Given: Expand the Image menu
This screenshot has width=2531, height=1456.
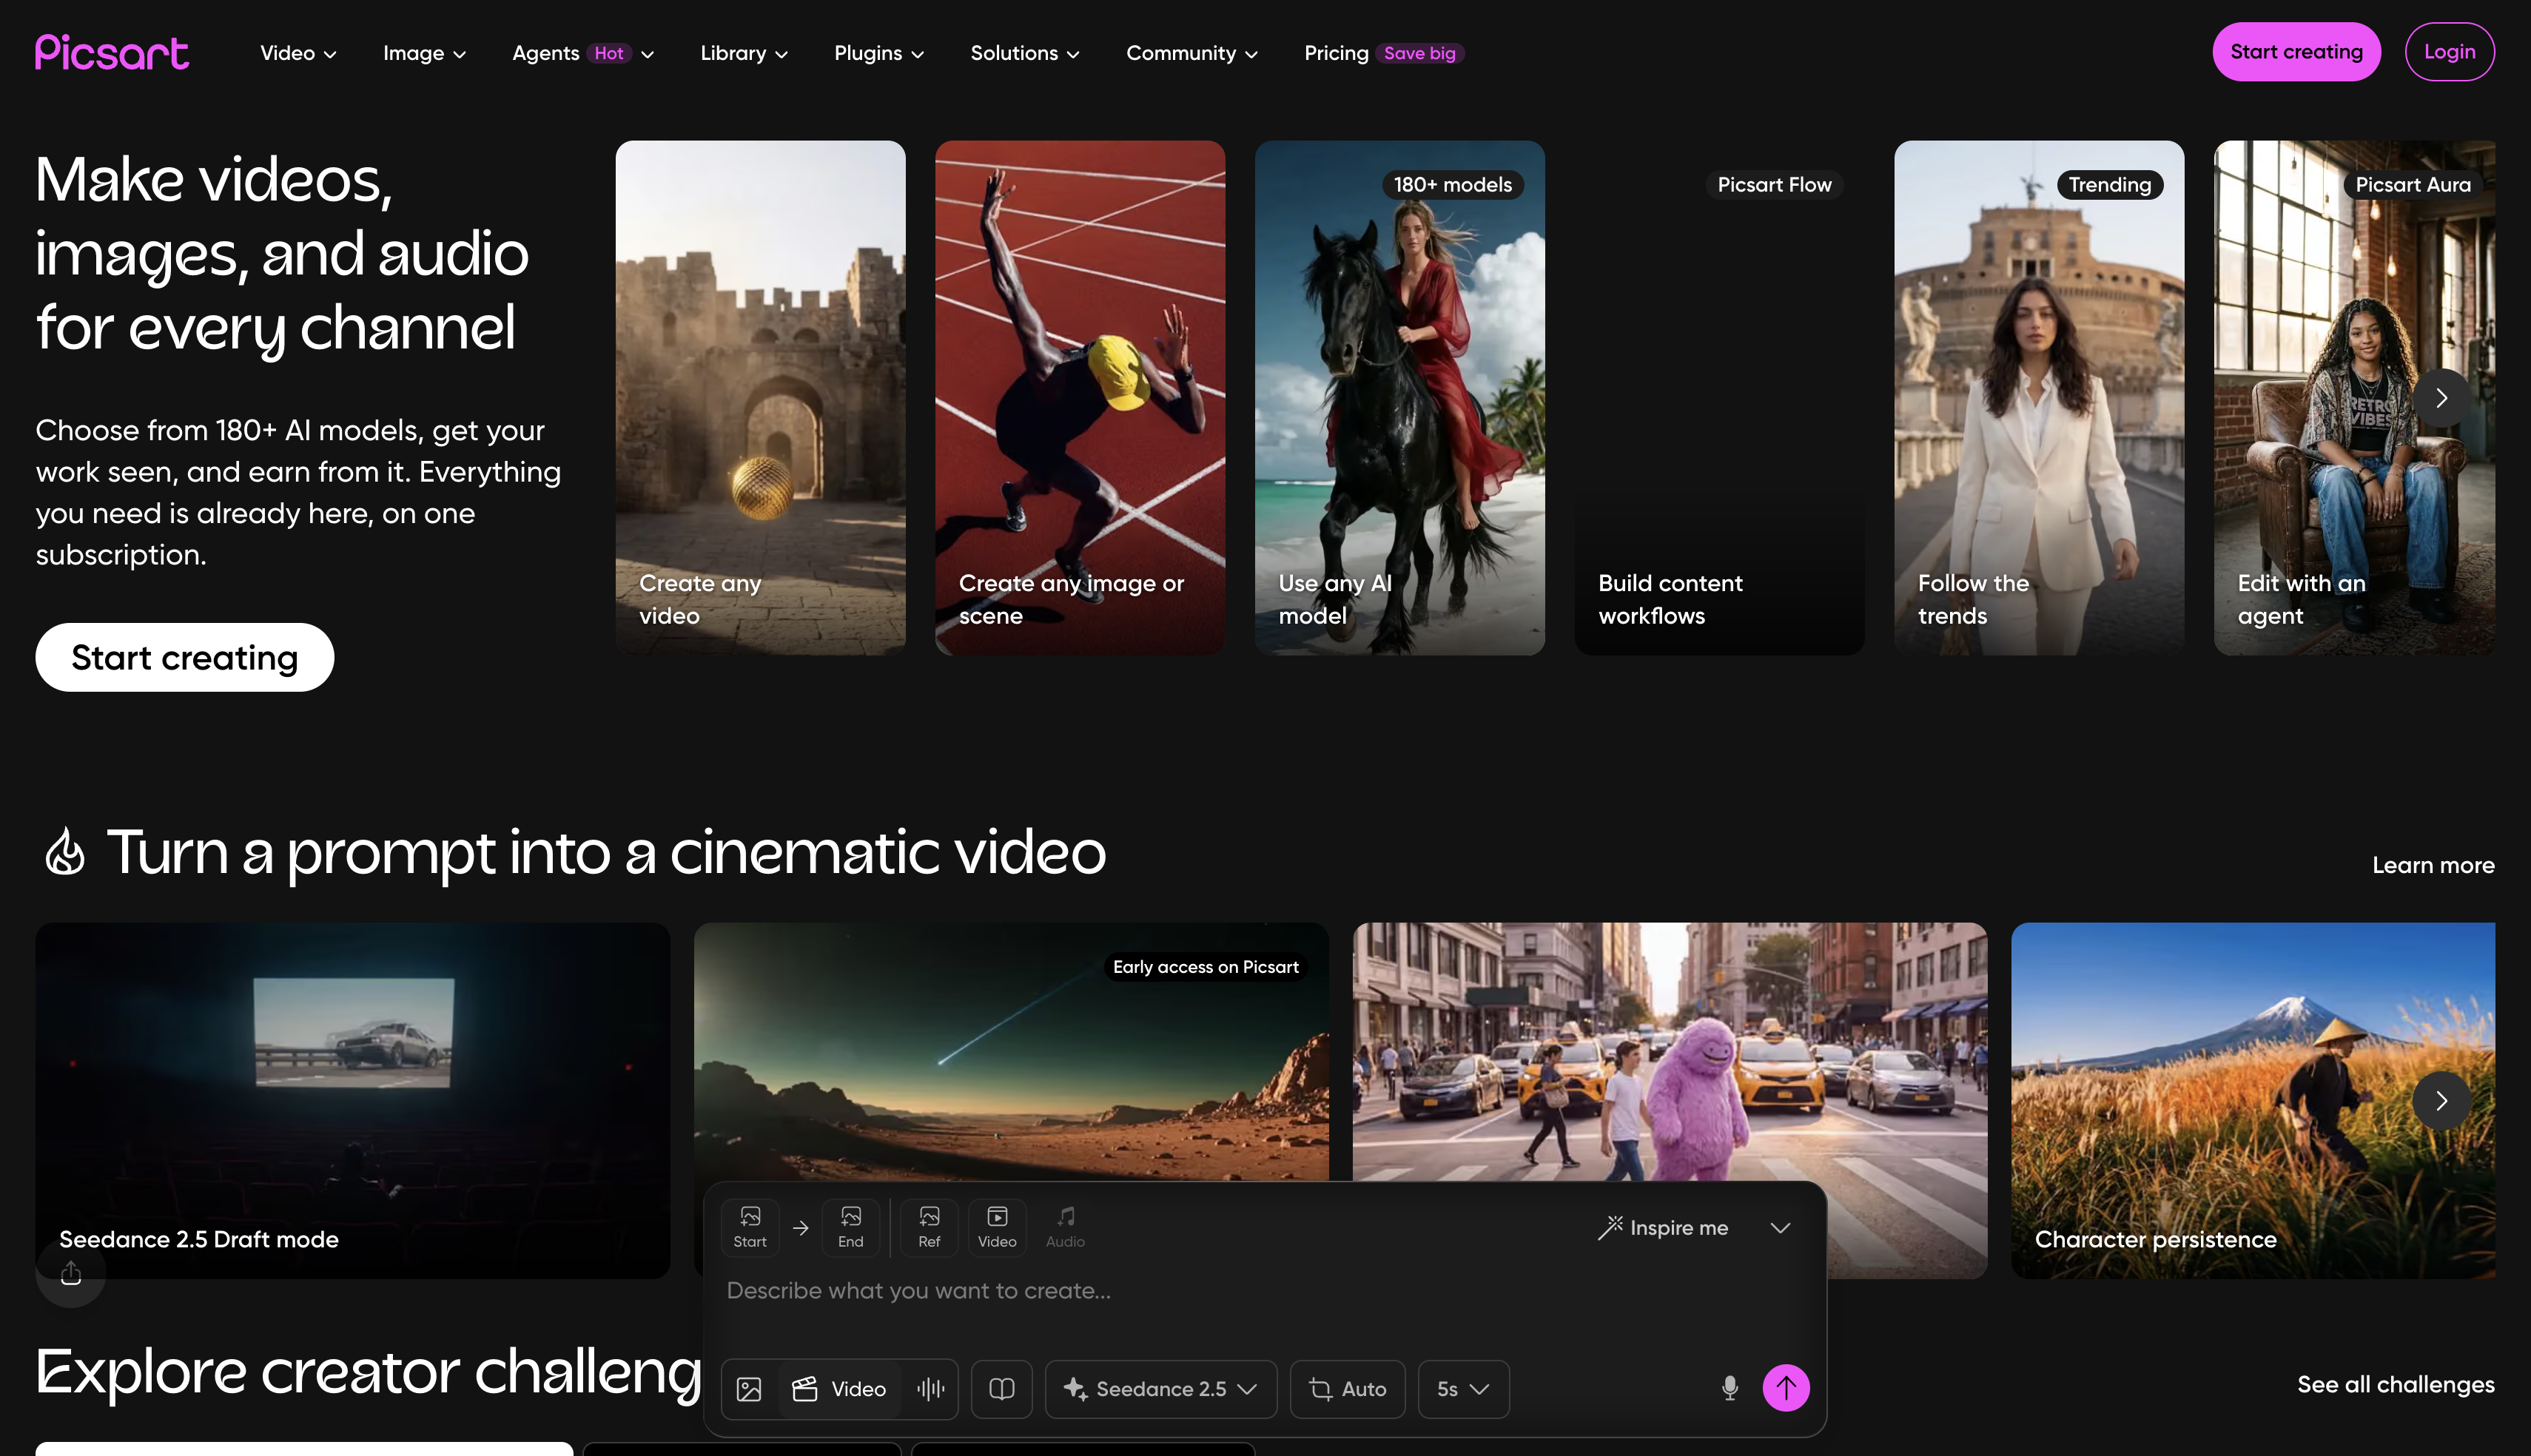Looking at the screenshot, I should pos(424,53).
